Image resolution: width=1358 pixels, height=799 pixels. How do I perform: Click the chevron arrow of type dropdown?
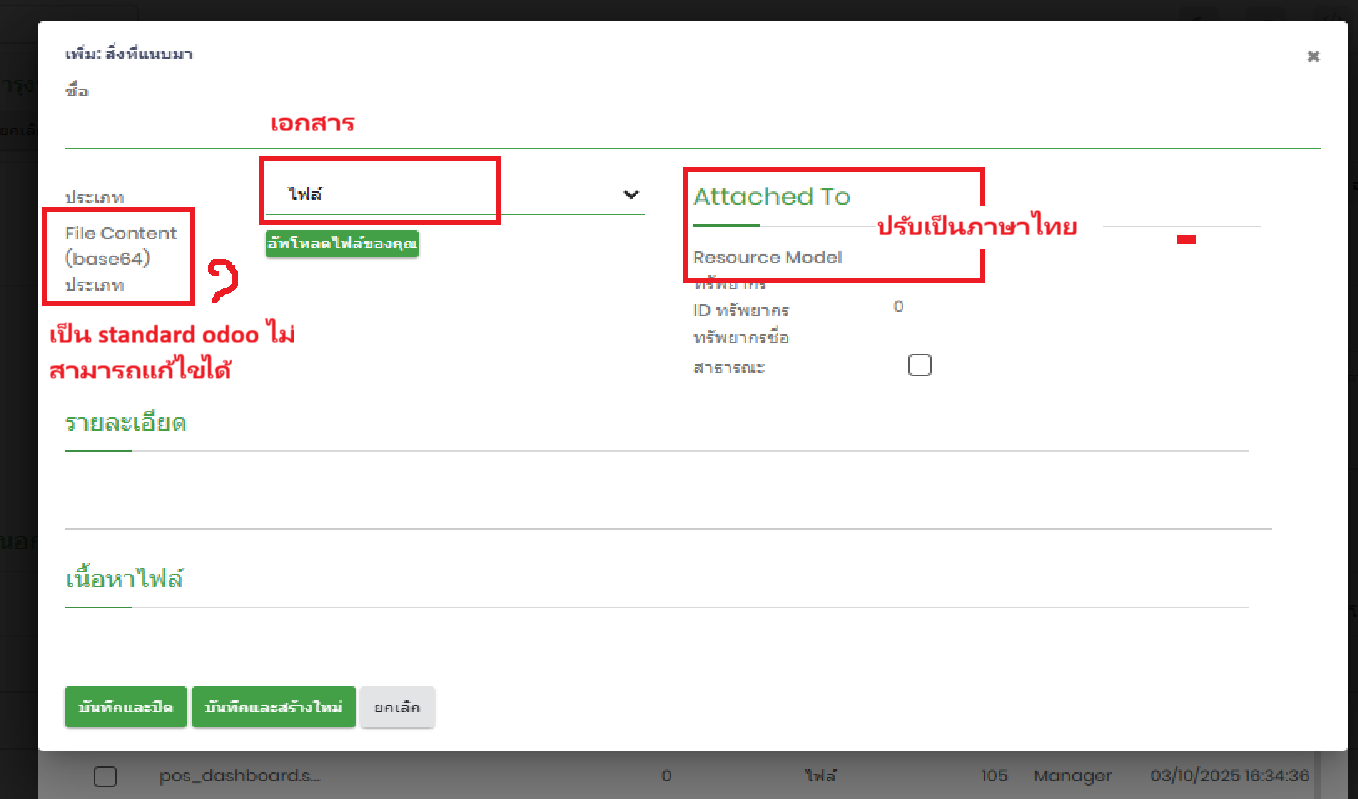631,194
